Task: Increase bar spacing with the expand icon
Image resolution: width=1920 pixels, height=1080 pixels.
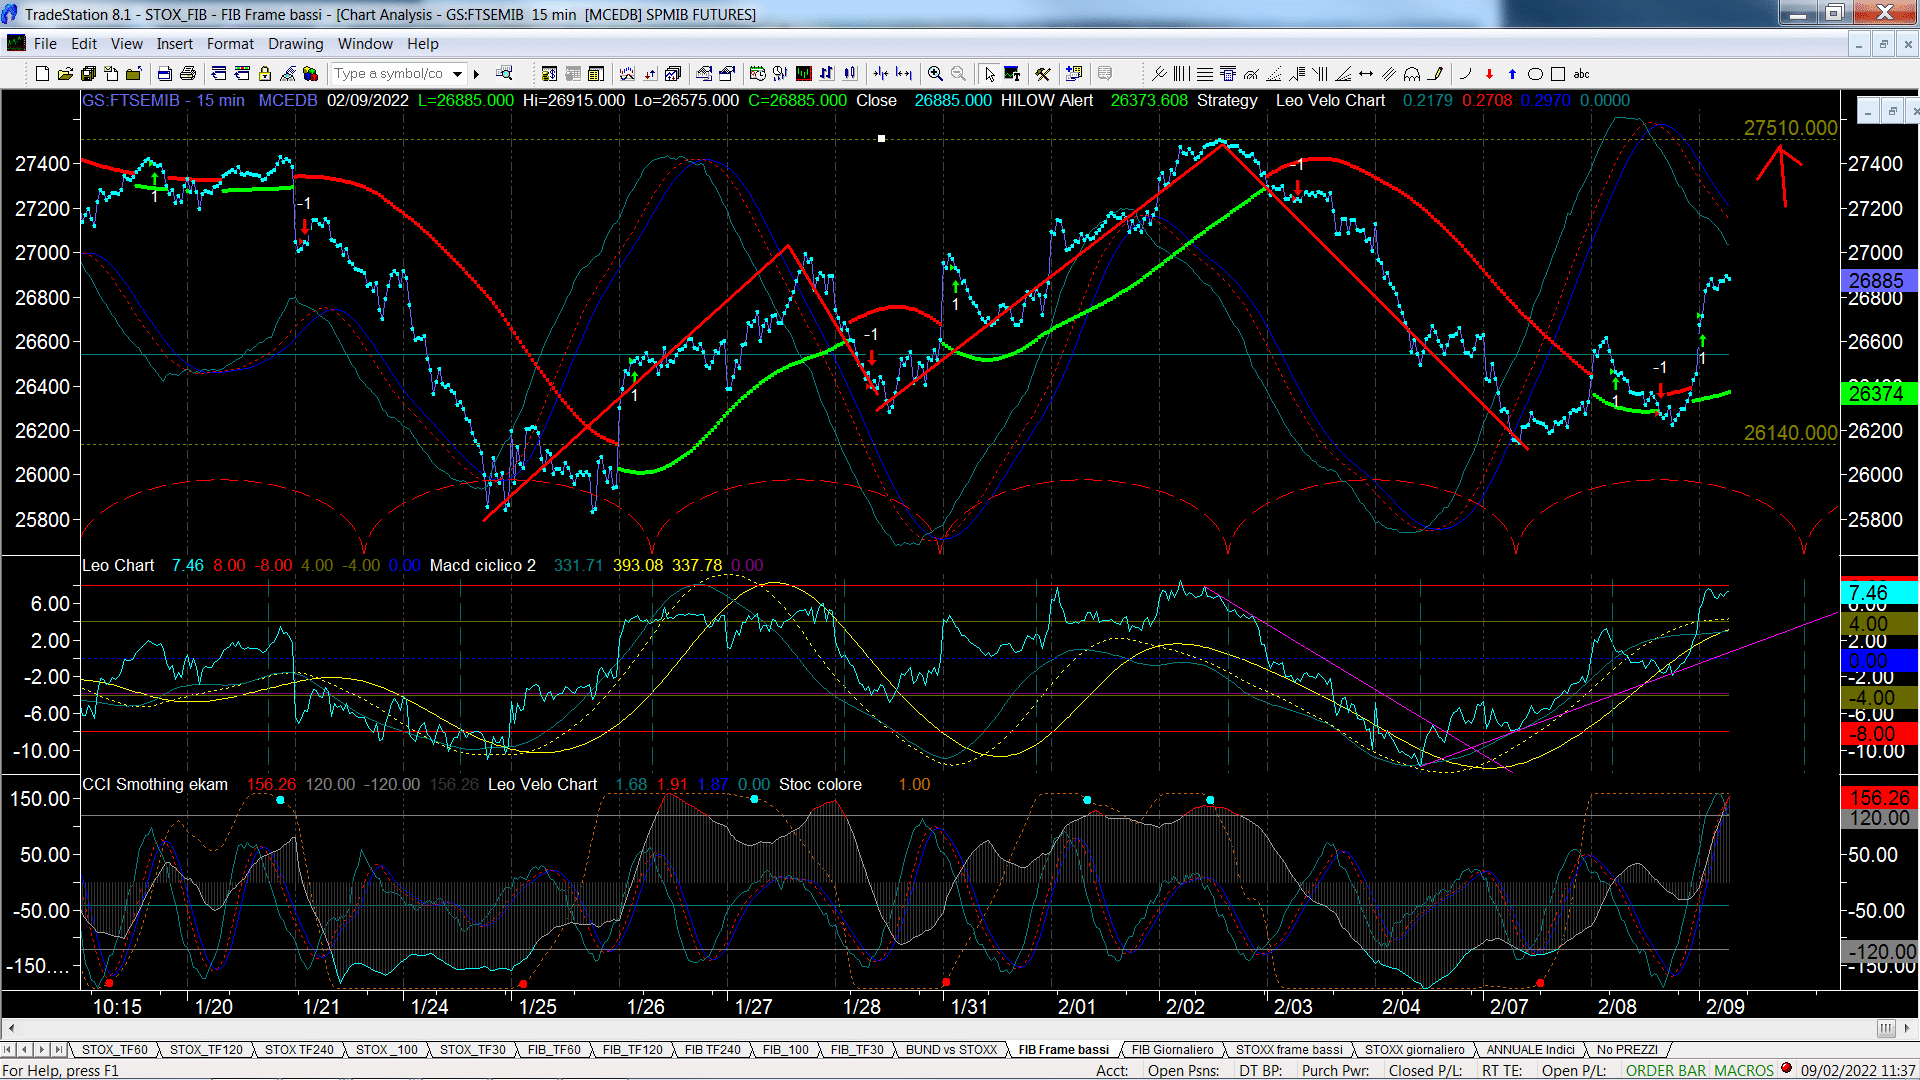Action: point(904,74)
